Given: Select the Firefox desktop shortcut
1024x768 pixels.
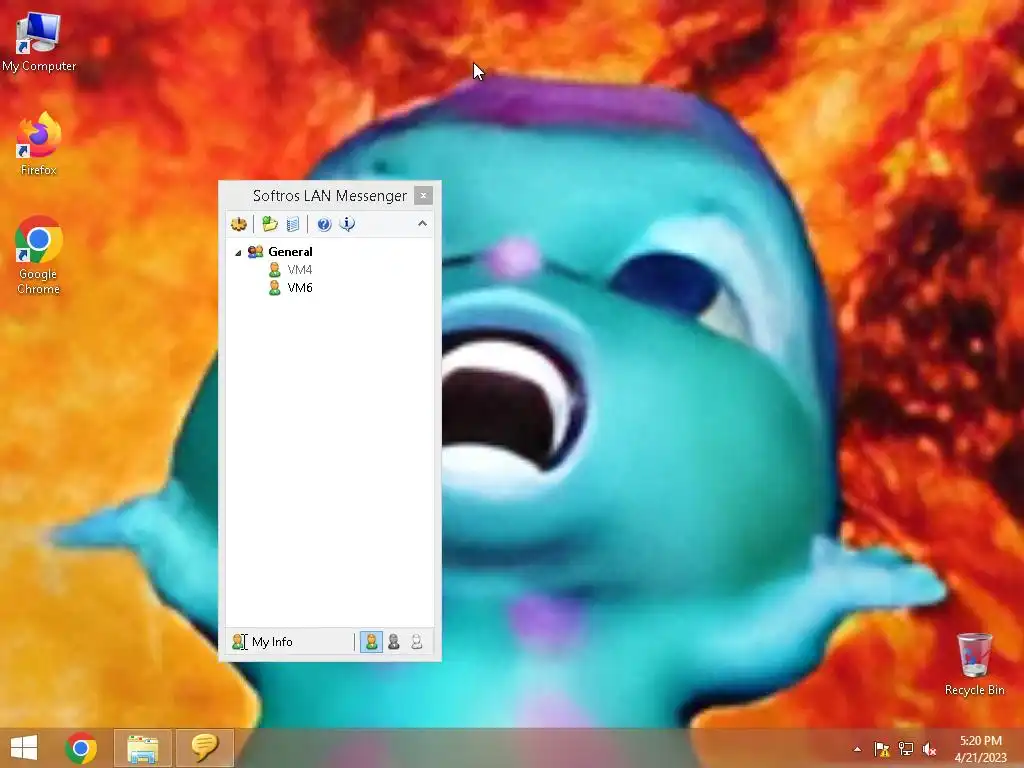Looking at the screenshot, I should tap(39, 144).
